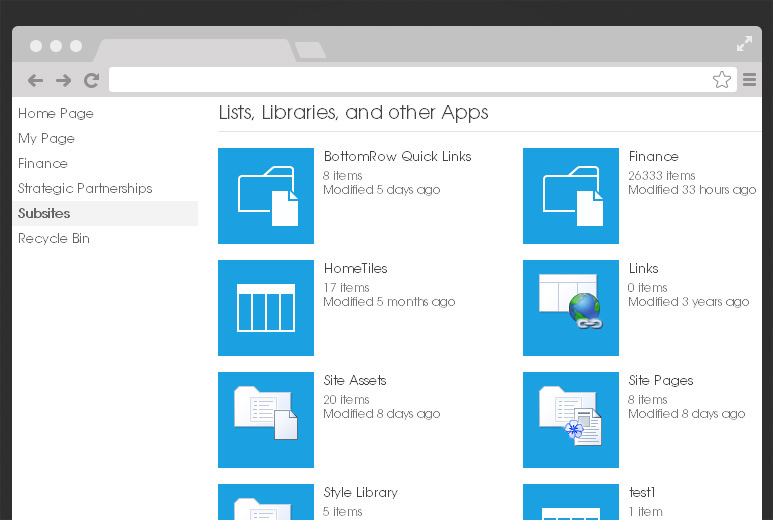Open the Site Pages tile icon
773x520 pixels.
pyautogui.click(x=571, y=419)
